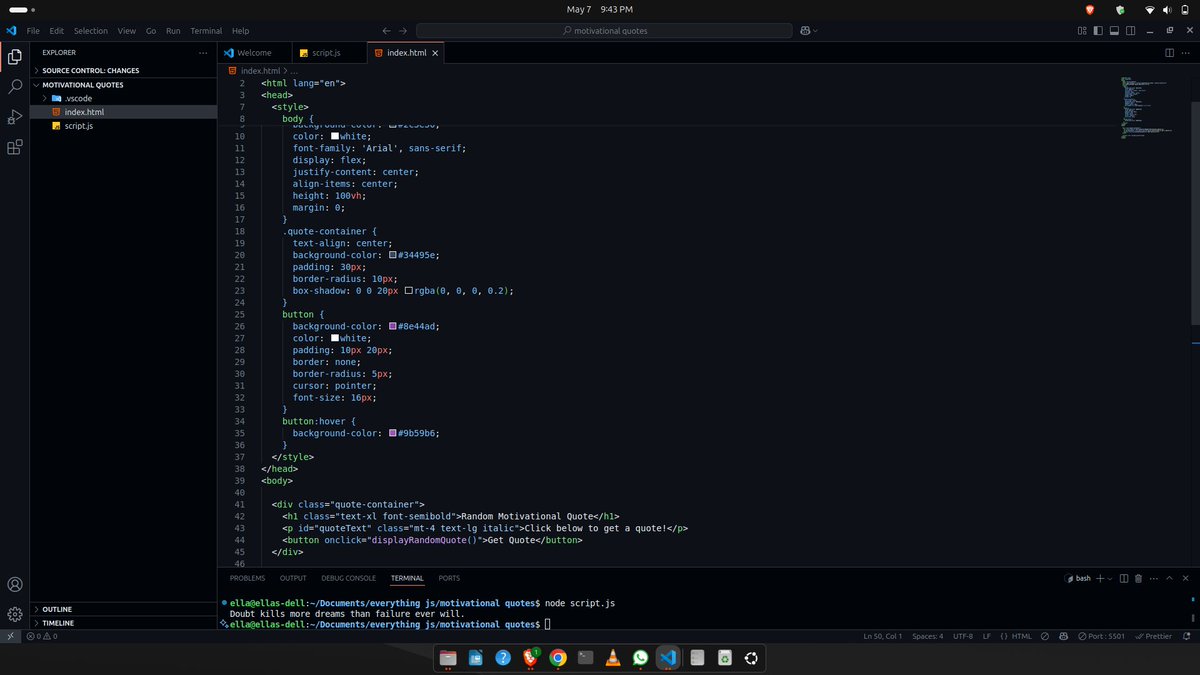Open VLC from the dock
Screen dimensions: 1200x675
click(613, 658)
